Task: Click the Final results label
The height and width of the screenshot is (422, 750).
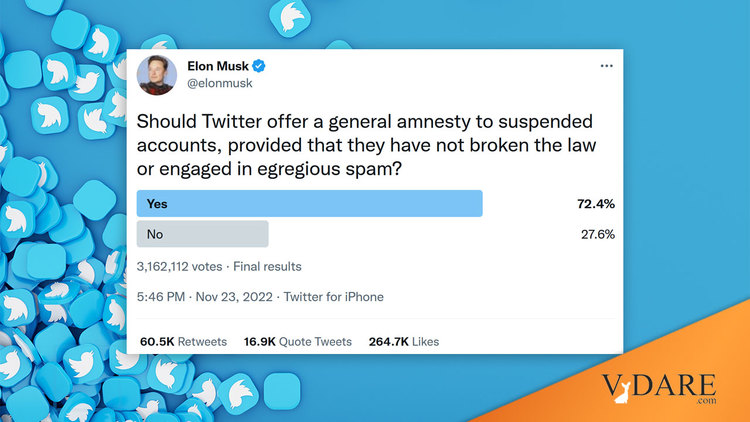Action: pos(267,267)
